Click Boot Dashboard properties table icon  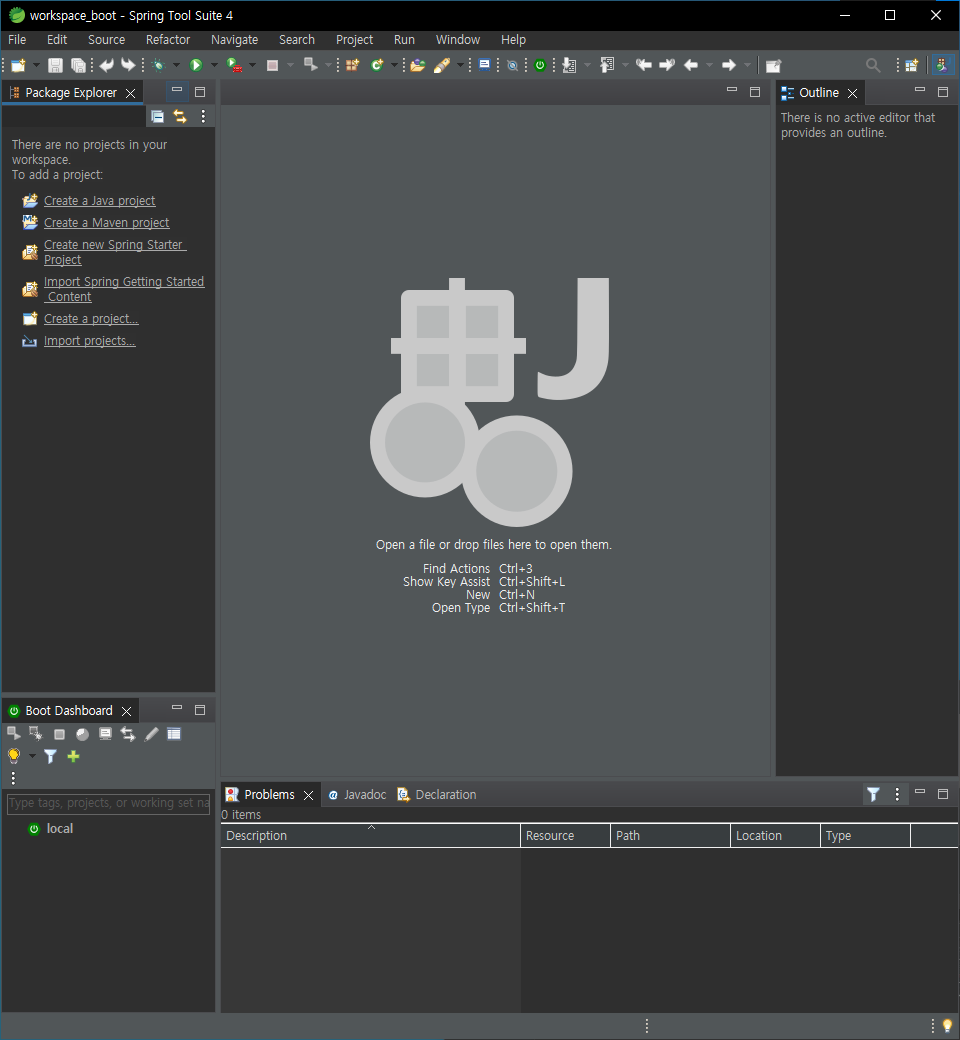pos(174,734)
